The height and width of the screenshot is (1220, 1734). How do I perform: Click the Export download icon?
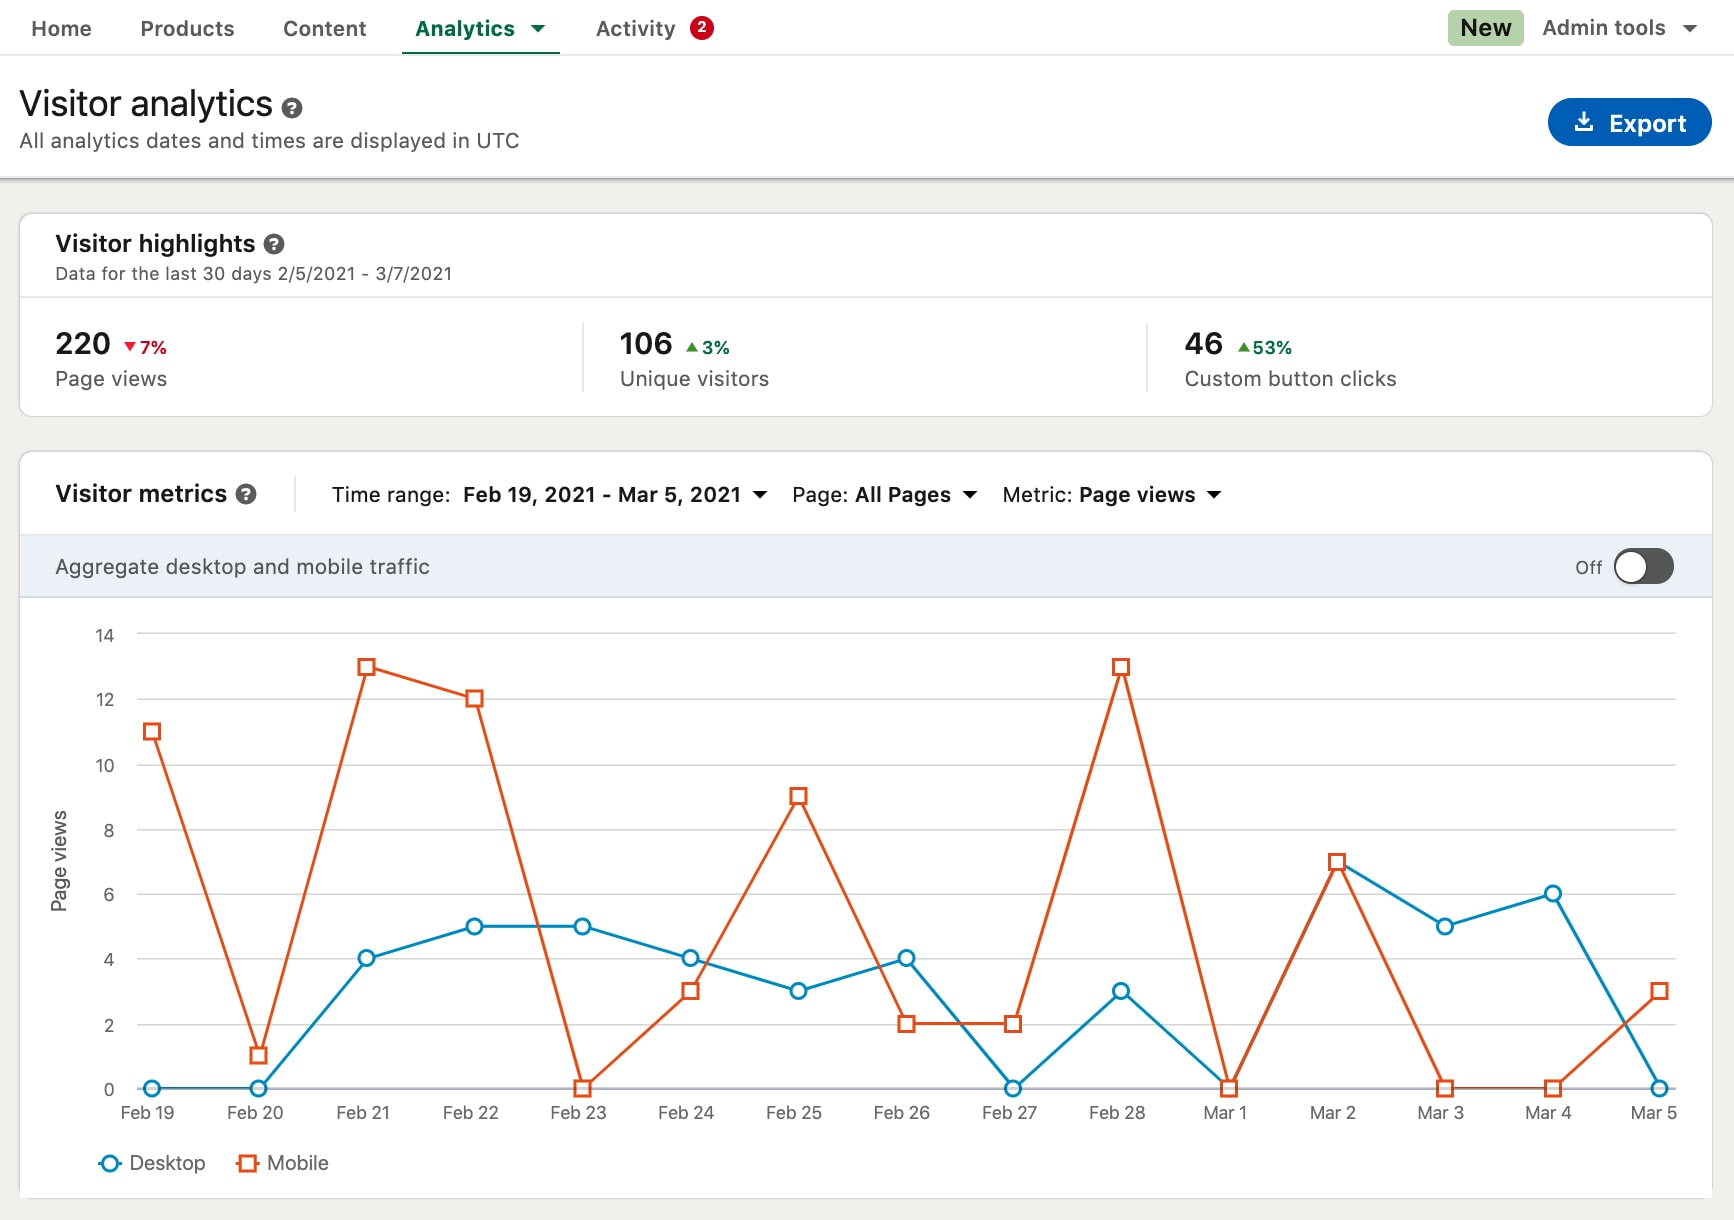1584,122
